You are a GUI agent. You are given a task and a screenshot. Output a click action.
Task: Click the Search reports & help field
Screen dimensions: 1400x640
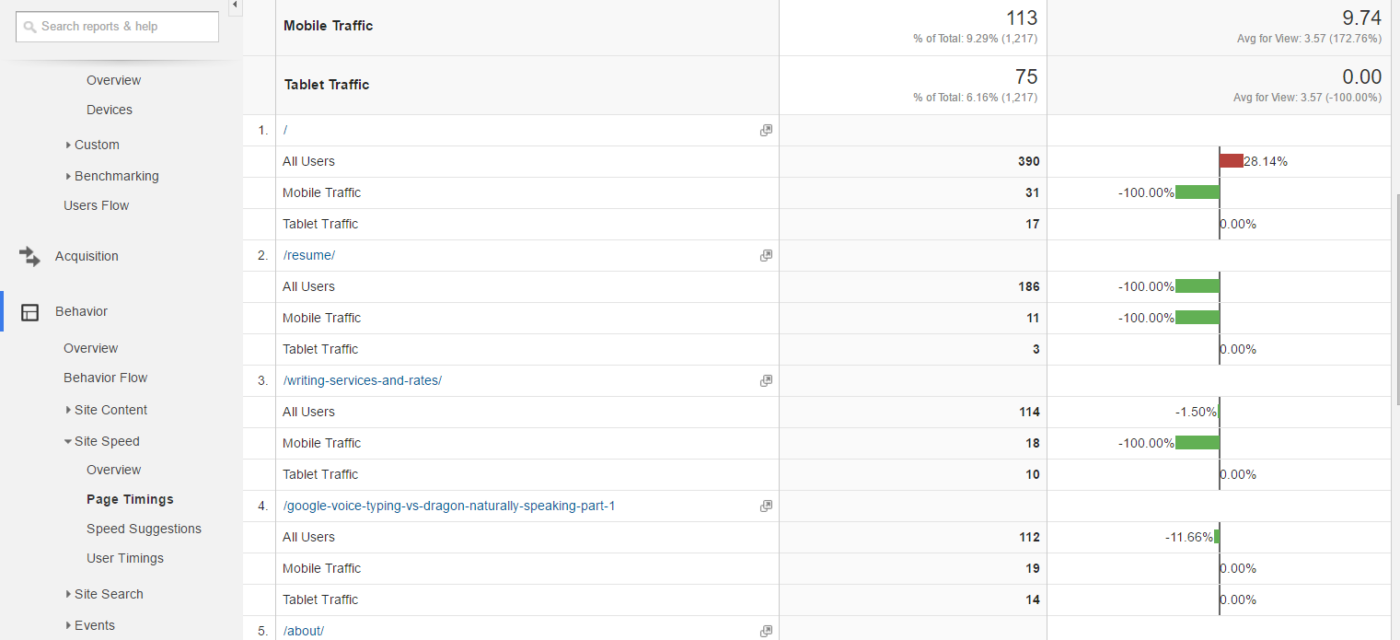(117, 27)
